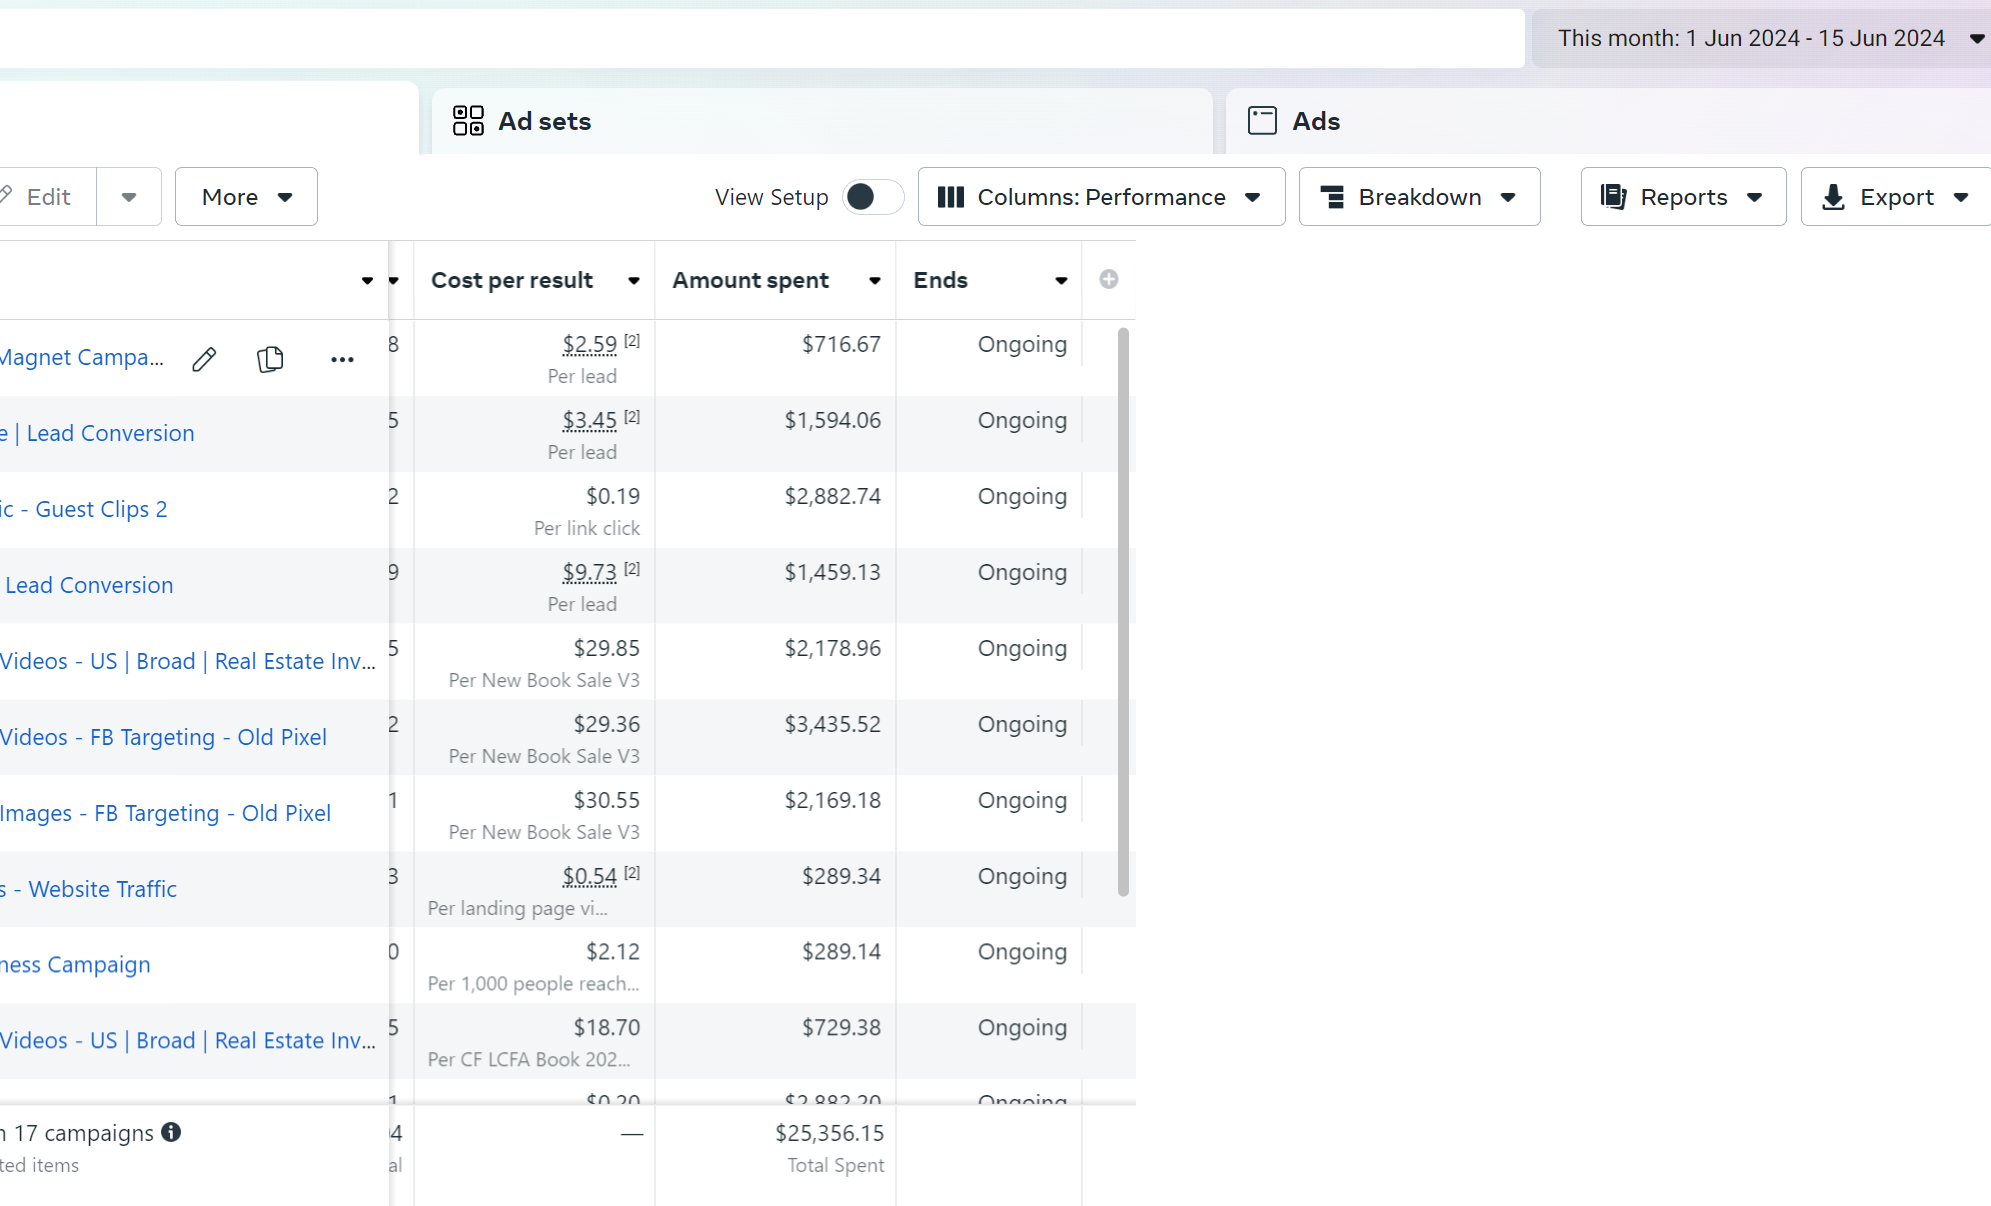Click the Ad sets grid icon

(468, 121)
